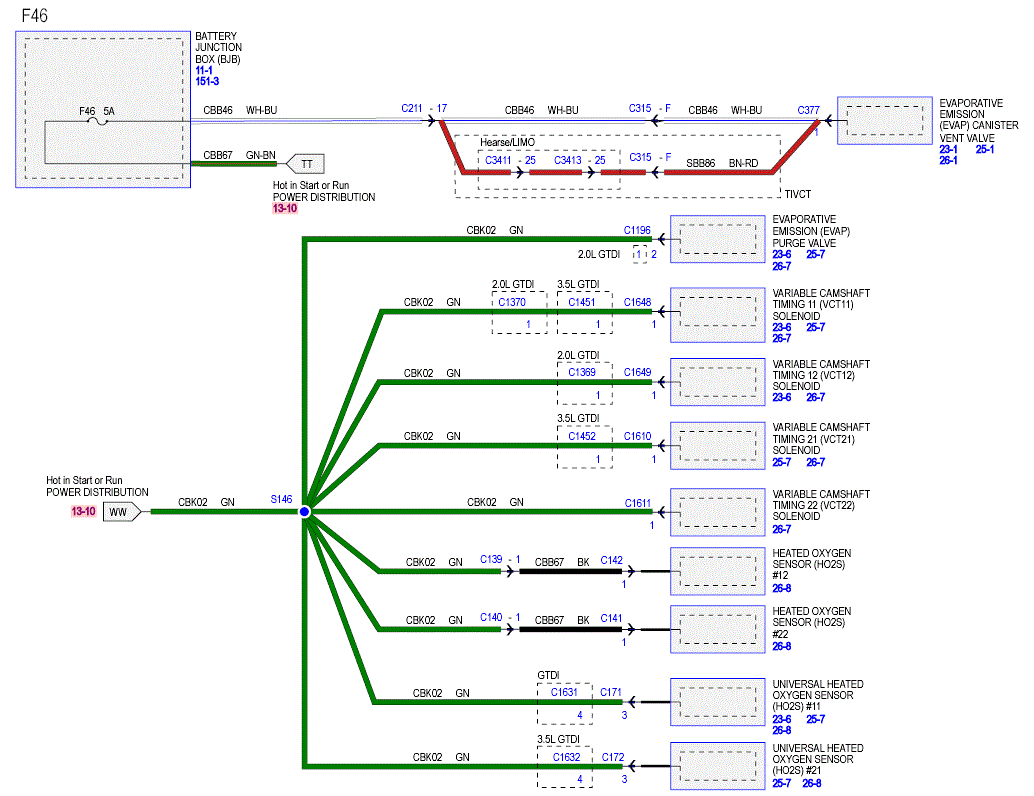Select connector label C1649
The height and width of the screenshot is (796, 1034).
click(x=638, y=372)
